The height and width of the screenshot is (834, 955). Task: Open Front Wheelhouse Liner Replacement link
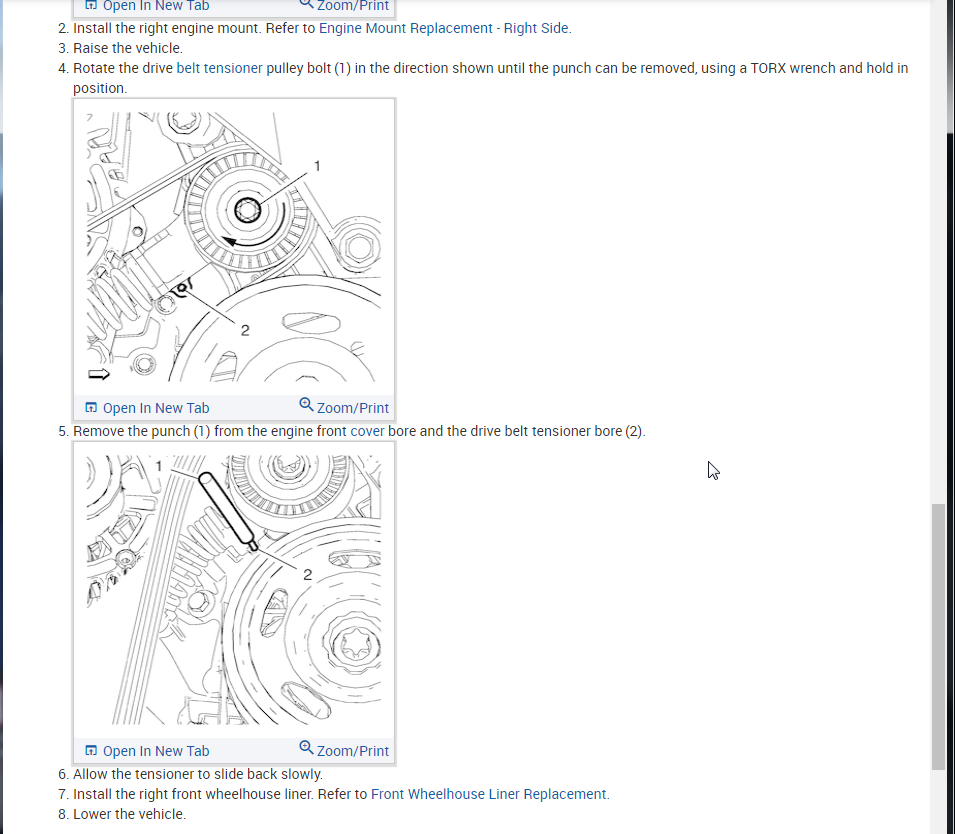click(488, 794)
